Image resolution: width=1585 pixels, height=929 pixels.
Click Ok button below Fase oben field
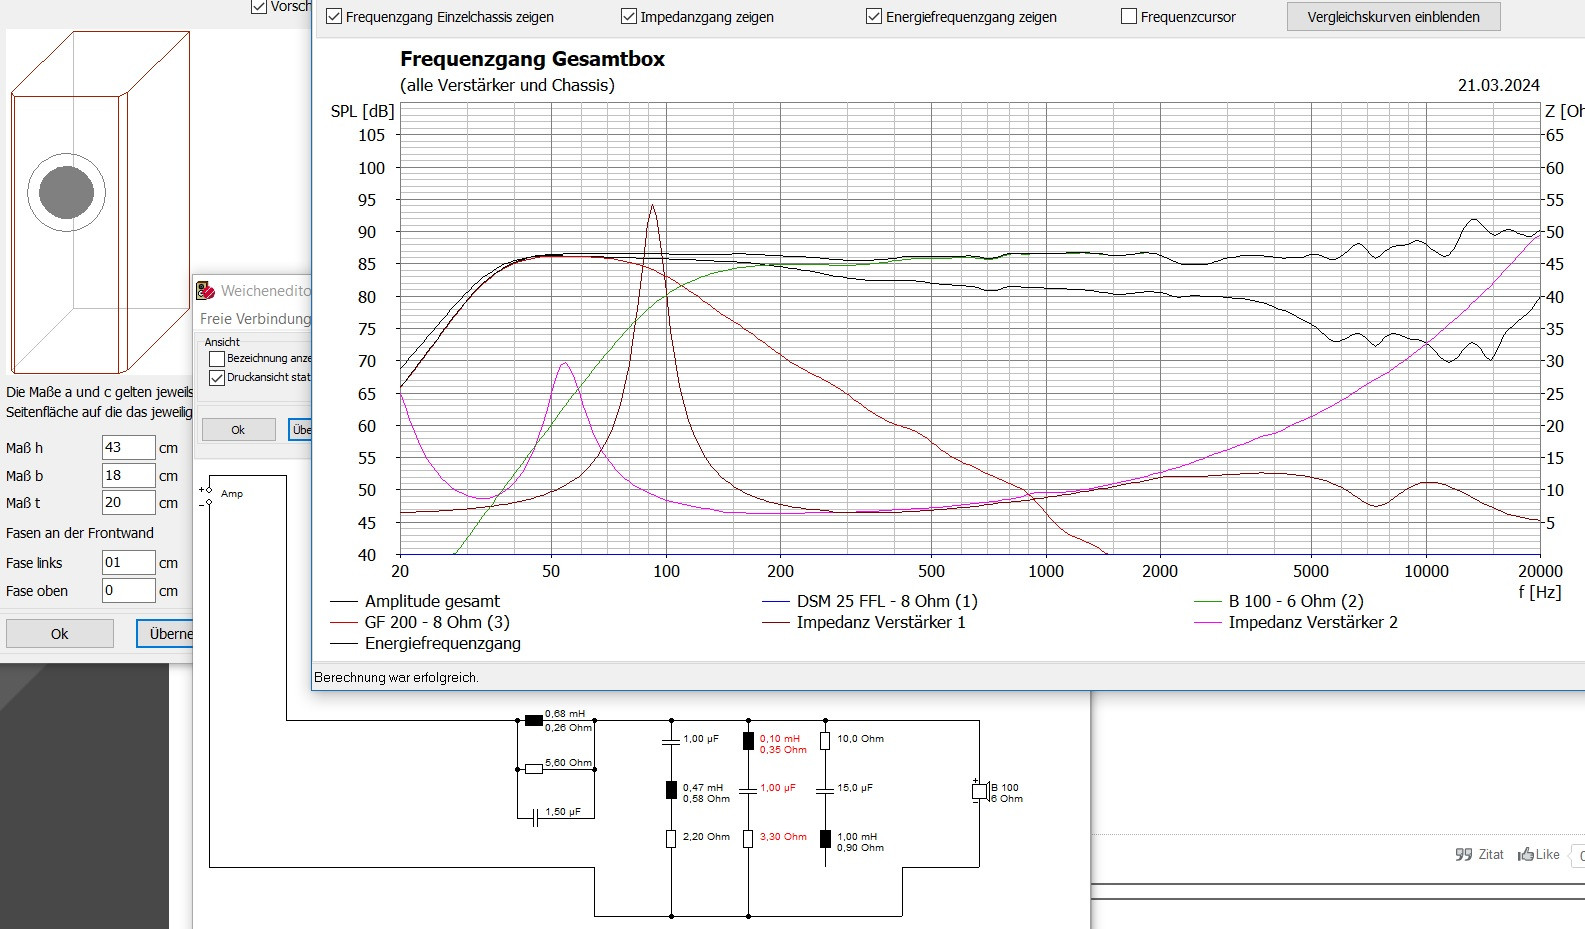tap(60, 634)
